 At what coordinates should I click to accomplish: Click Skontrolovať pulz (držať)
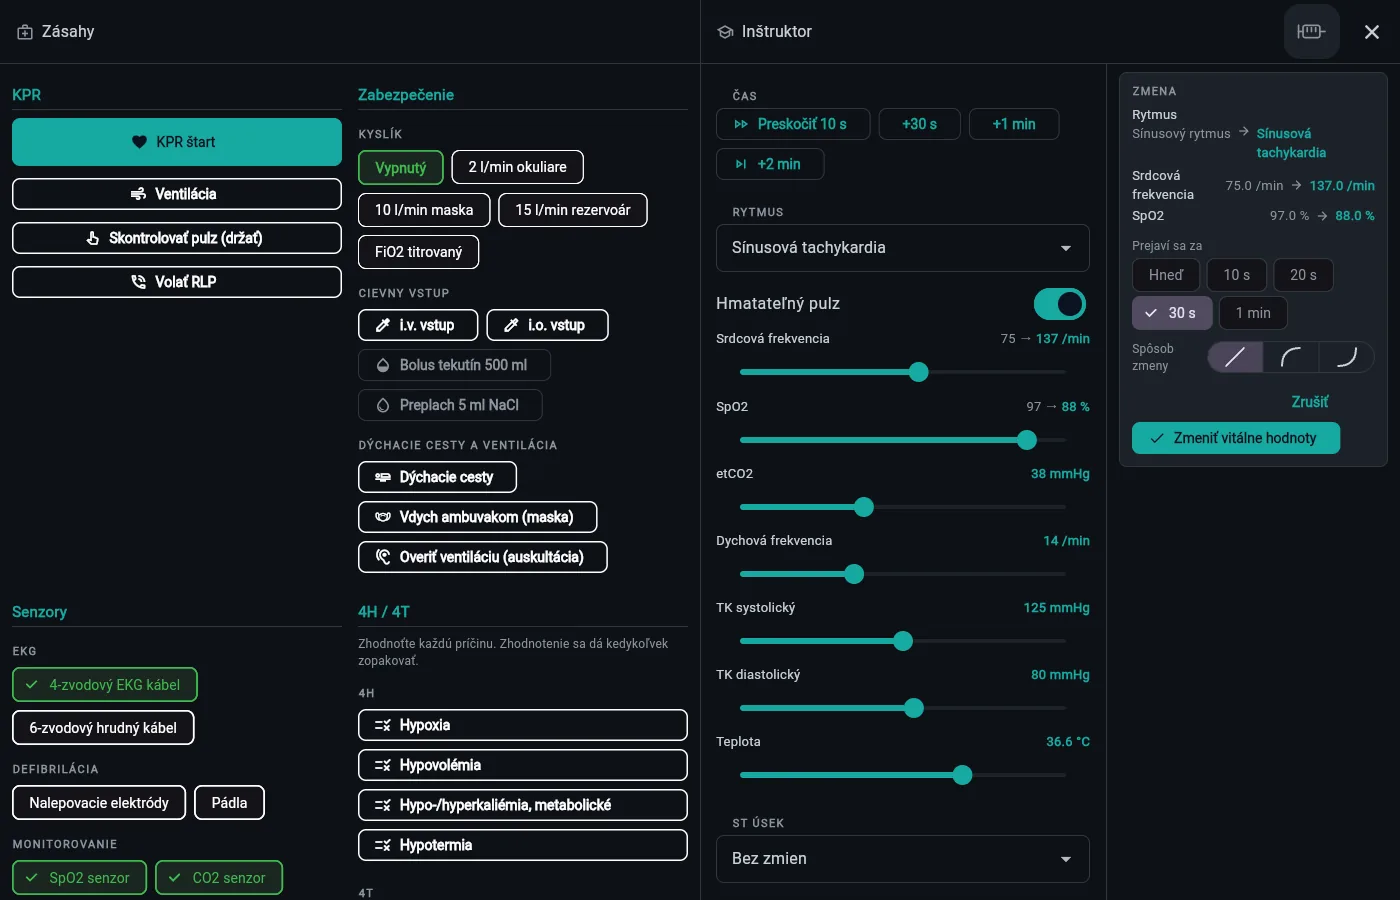[x=177, y=238]
